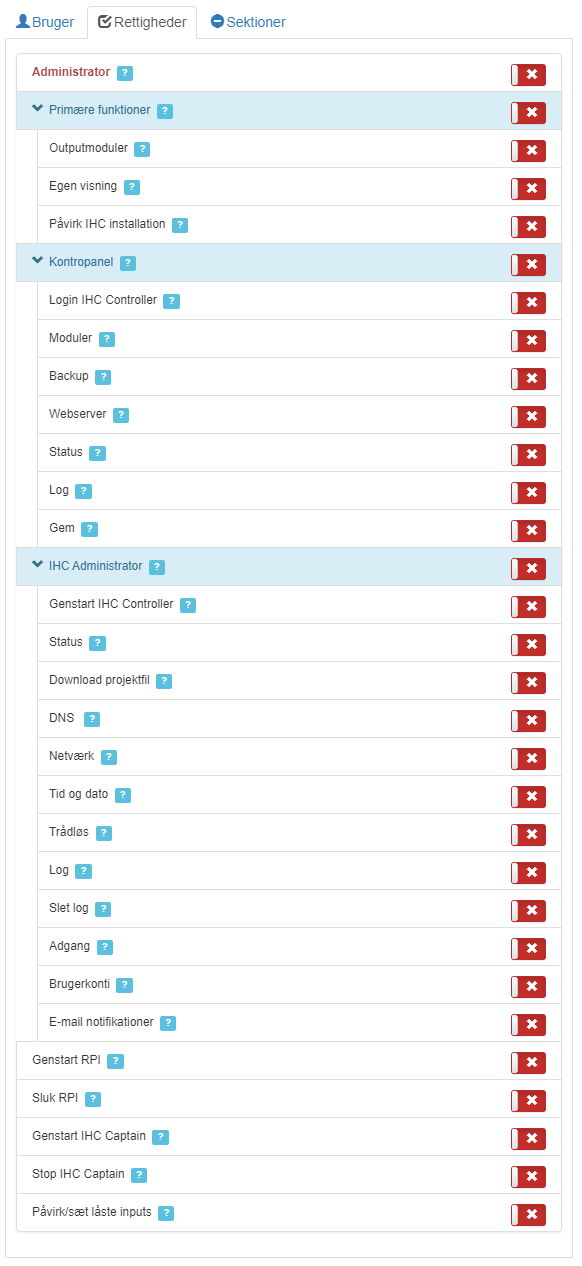
Task: Open help icon beside Outputmoduler
Action: coord(142,149)
